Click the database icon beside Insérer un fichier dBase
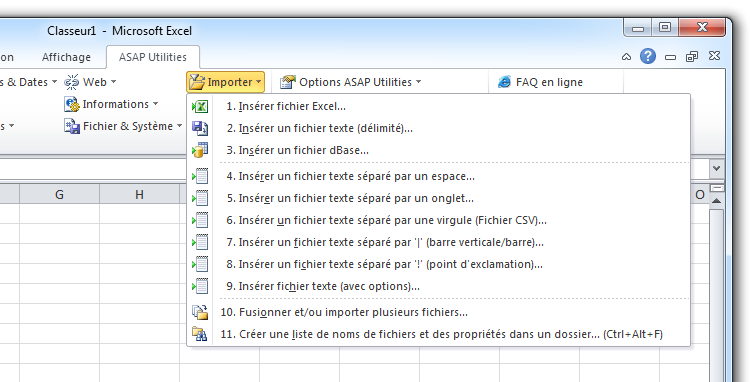 click(x=200, y=150)
